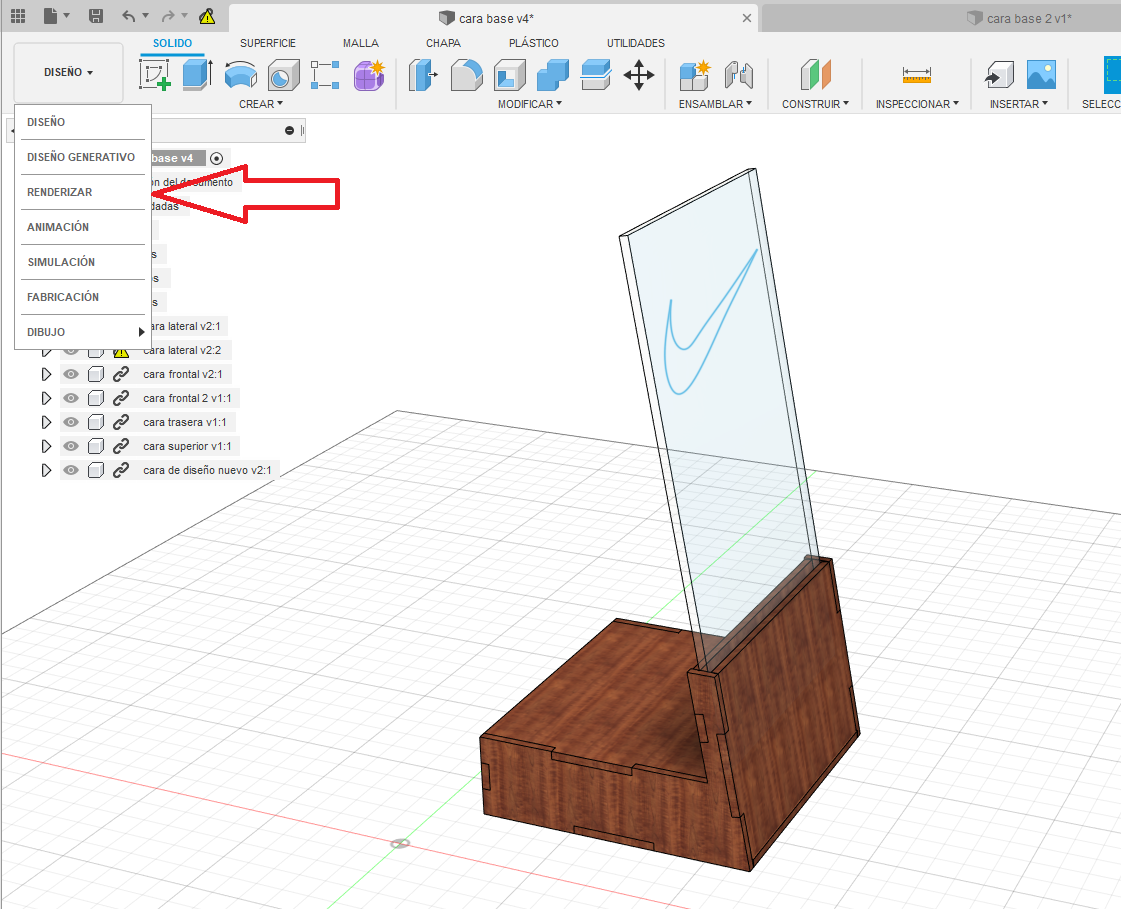Open the CONSTRUIR dropdown
The image size is (1121, 909).
[815, 104]
